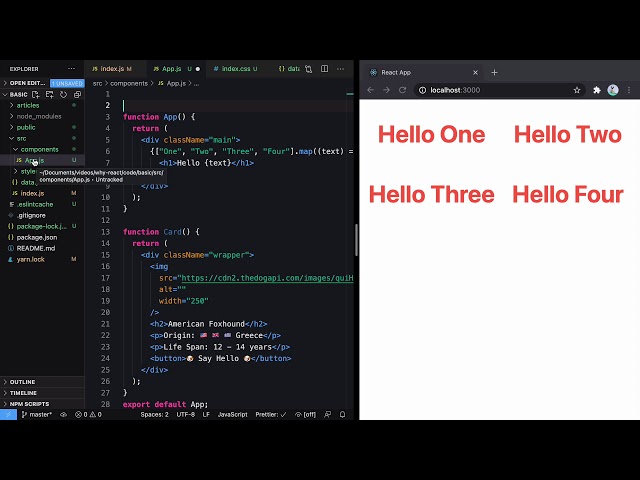This screenshot has width=640, height=480.
Task: Expand the public folder
Action: (x=26, y=127)
